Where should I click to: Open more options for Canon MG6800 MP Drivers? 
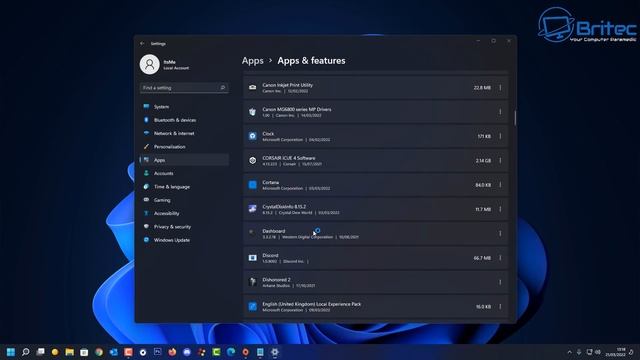500,112
